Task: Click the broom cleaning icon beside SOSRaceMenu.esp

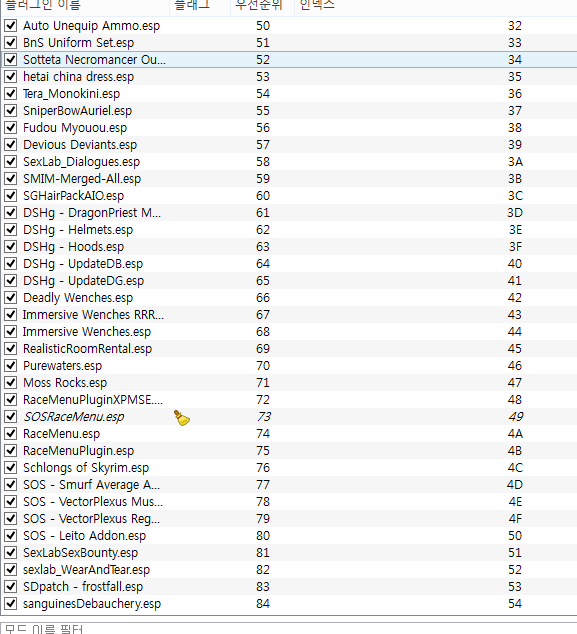Action: tap(182, 418)
